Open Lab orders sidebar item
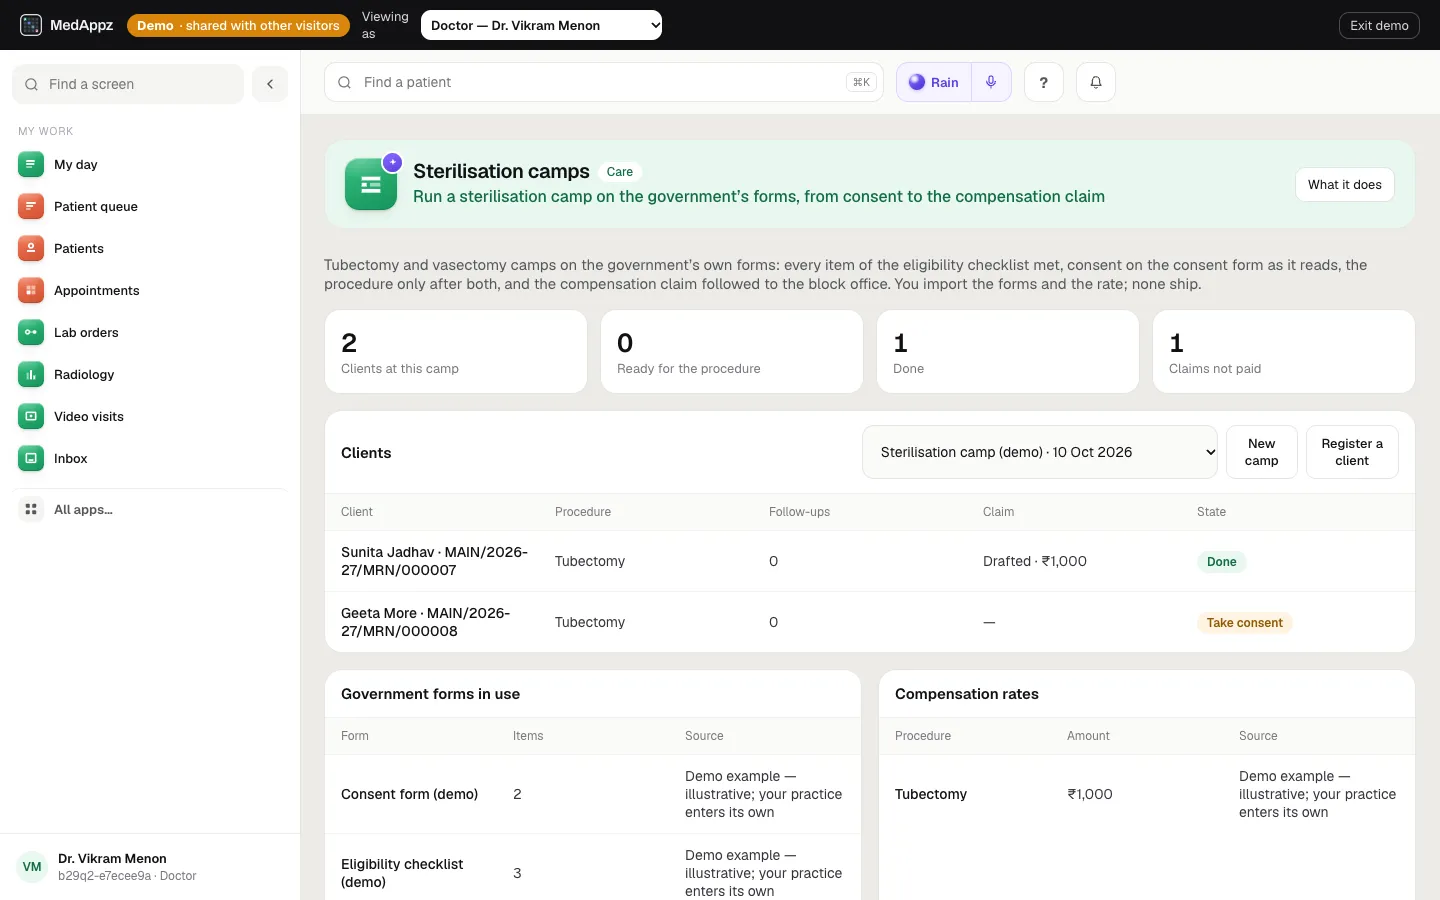Screen dimensions: 1440x900 150,332
